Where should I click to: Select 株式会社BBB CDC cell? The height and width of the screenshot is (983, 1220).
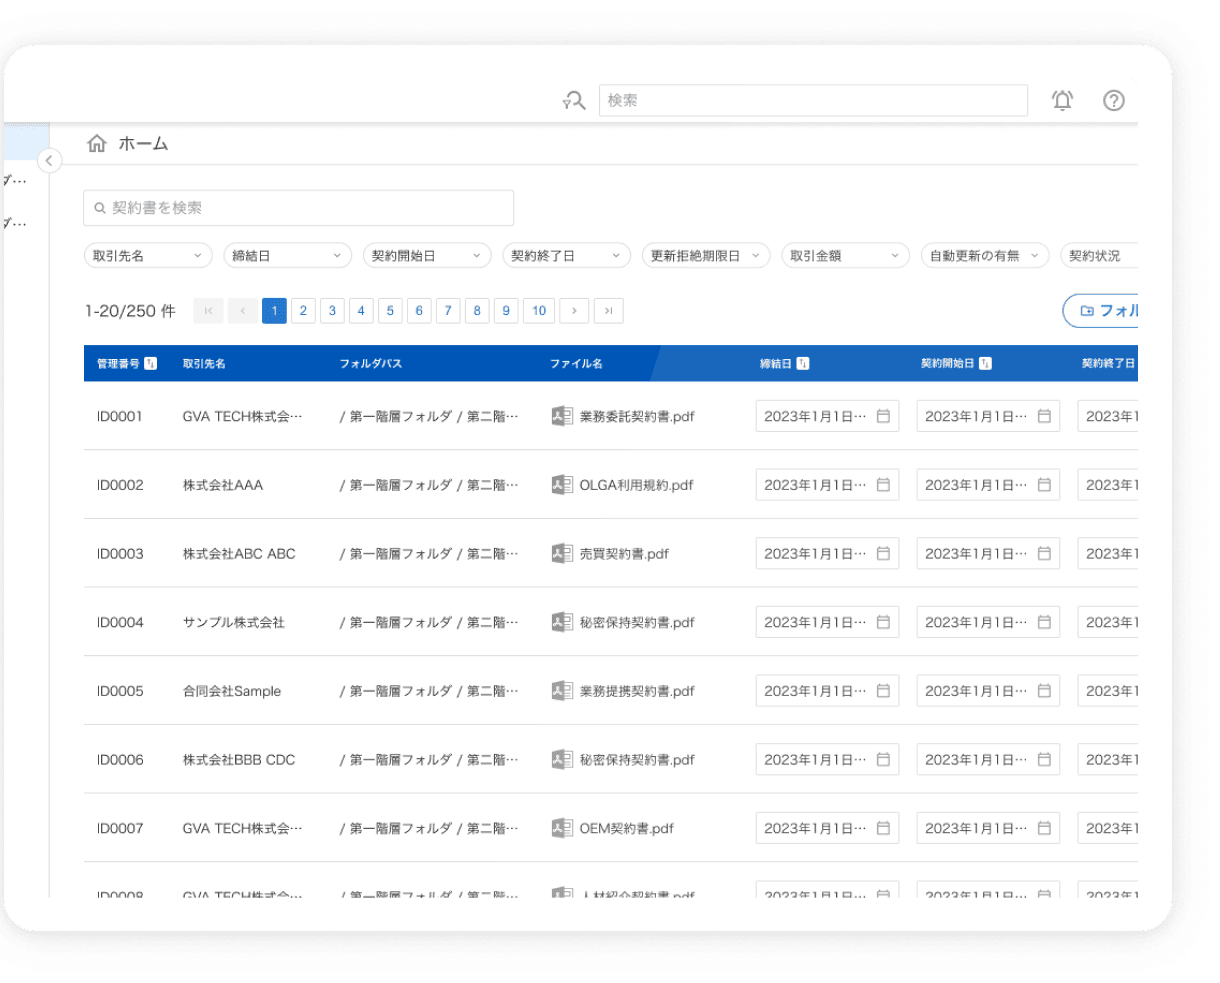point(239,760)
